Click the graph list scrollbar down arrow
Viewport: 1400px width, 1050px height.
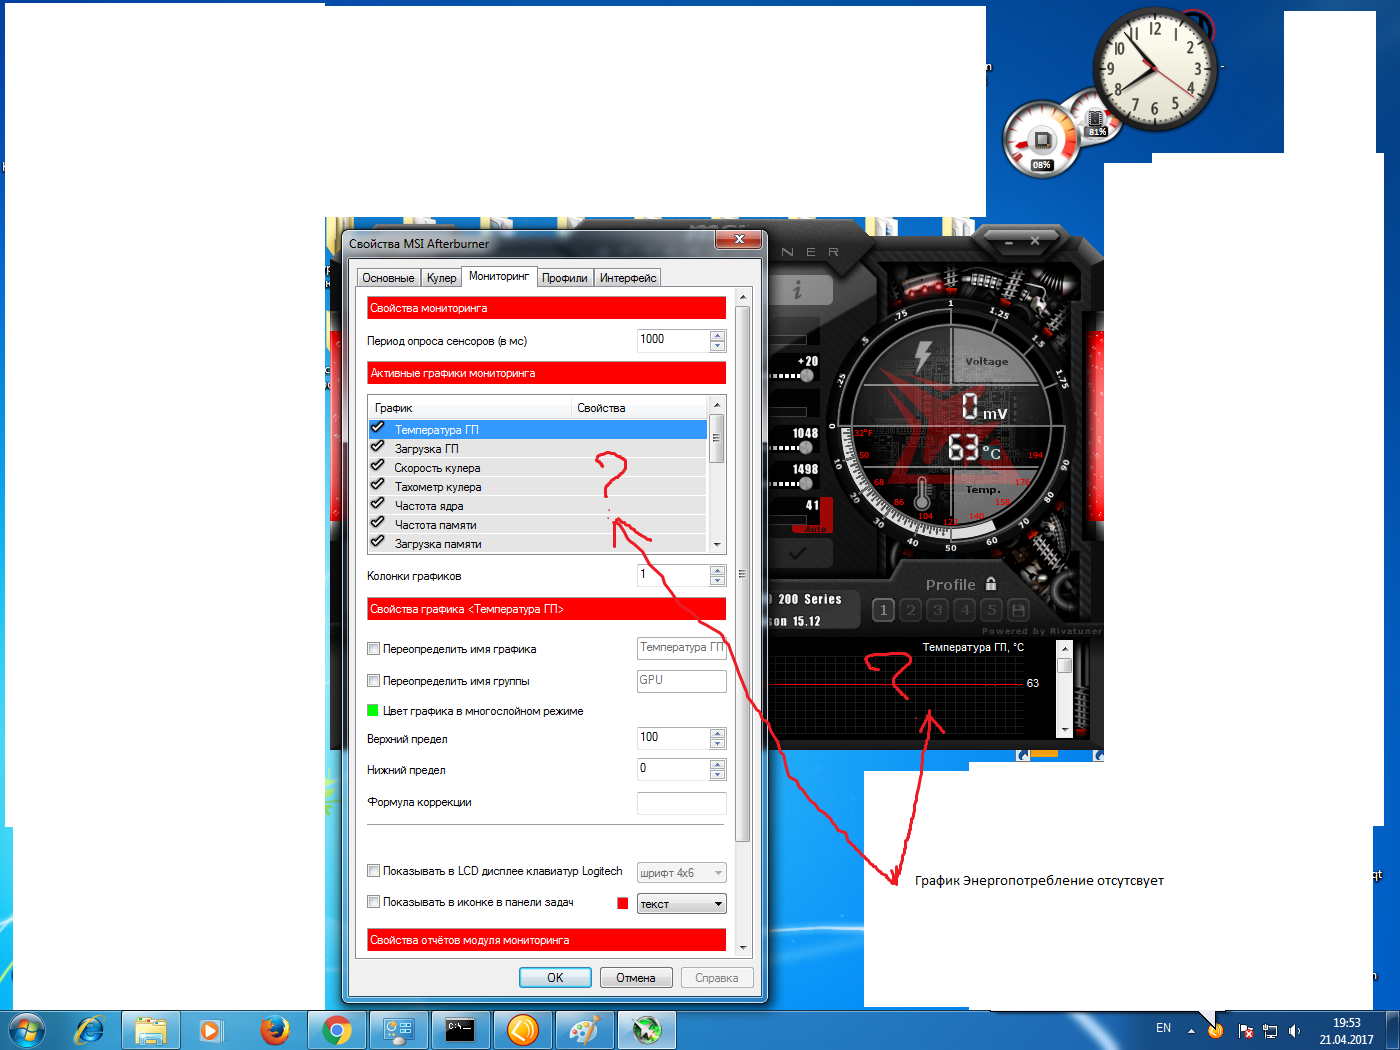pos(717,545)
